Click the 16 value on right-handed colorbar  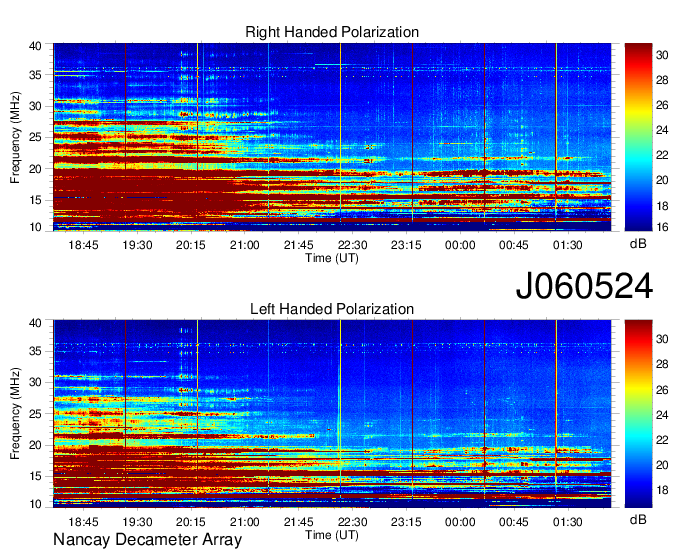click(662, 227)
